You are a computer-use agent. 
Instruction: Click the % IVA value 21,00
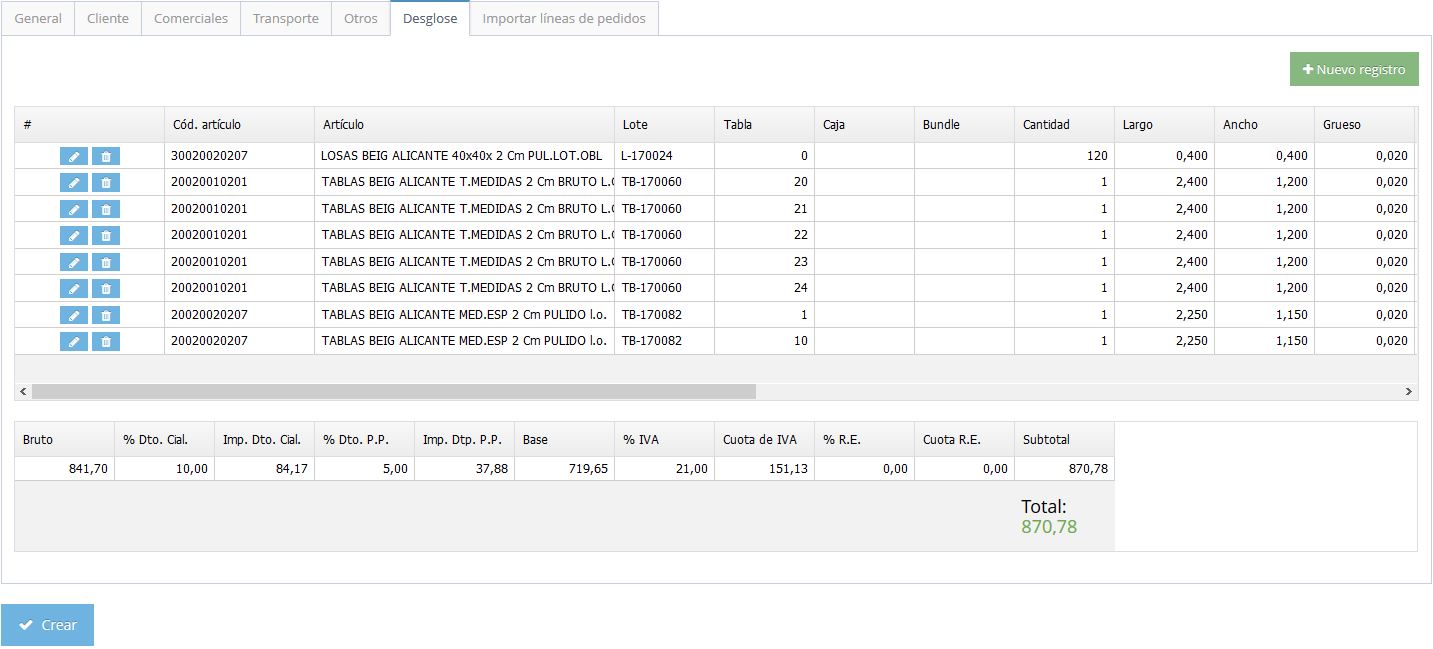click(x=665, y=469)
